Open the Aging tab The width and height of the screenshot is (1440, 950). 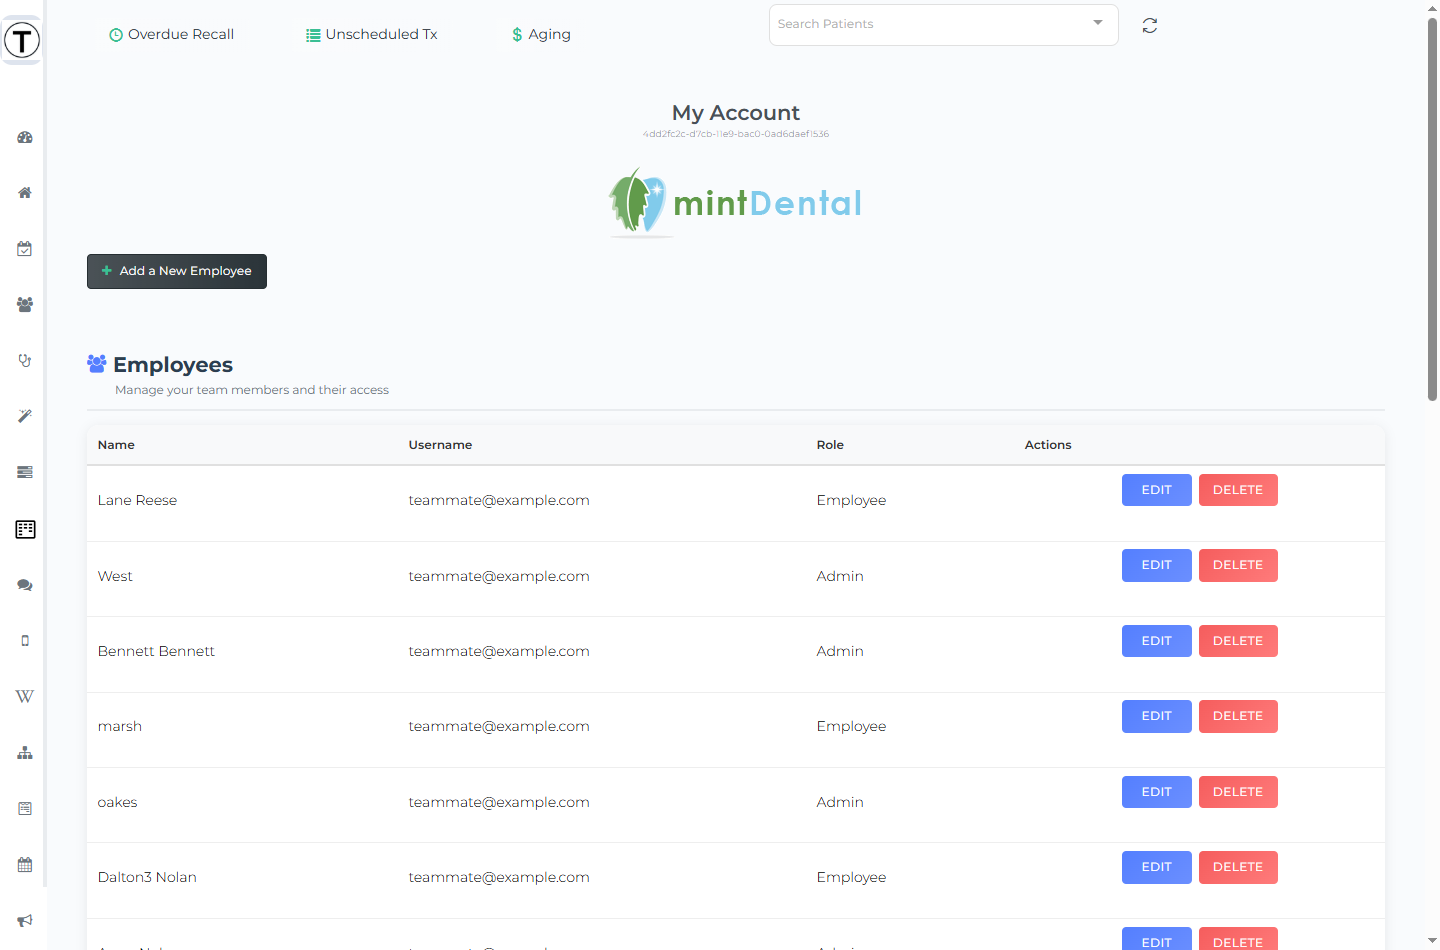tap(541, 34)
